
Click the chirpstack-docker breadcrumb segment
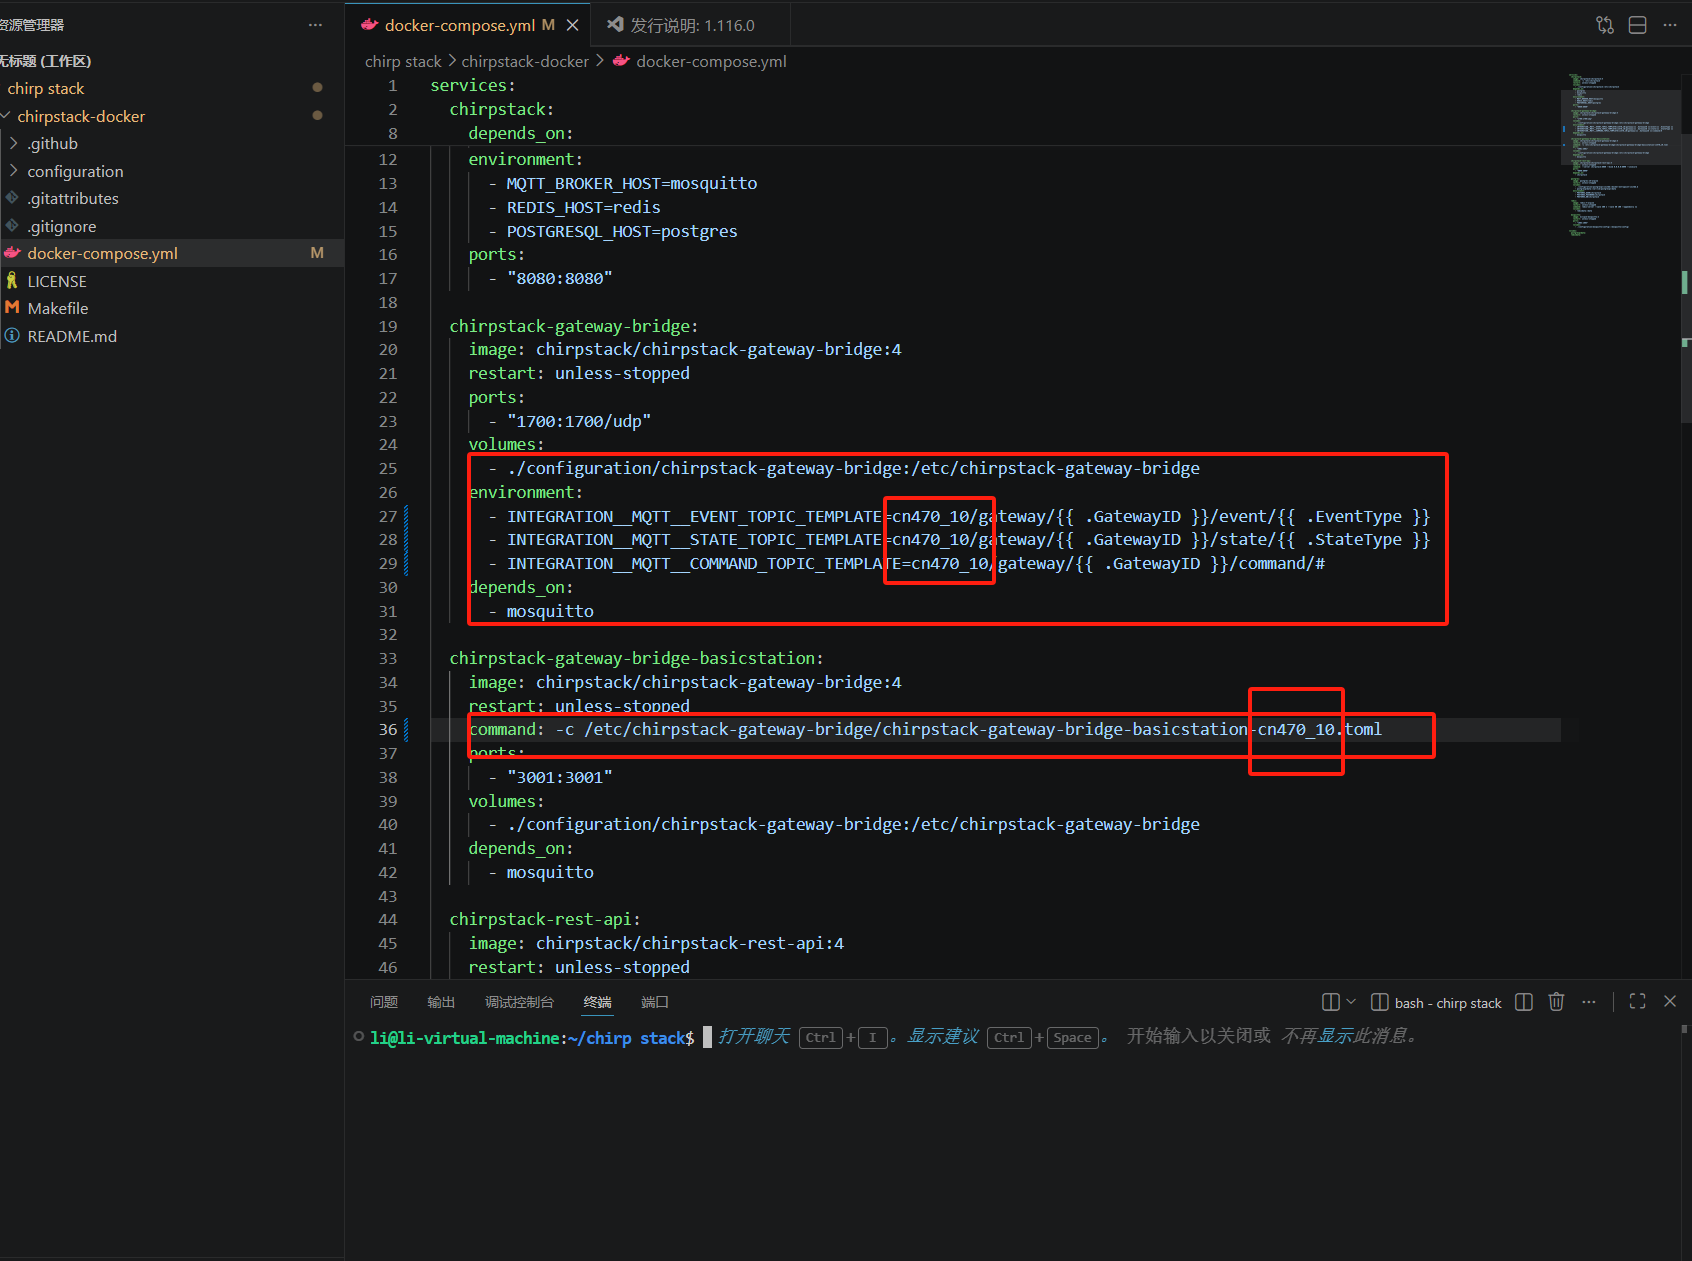[525, 62]
